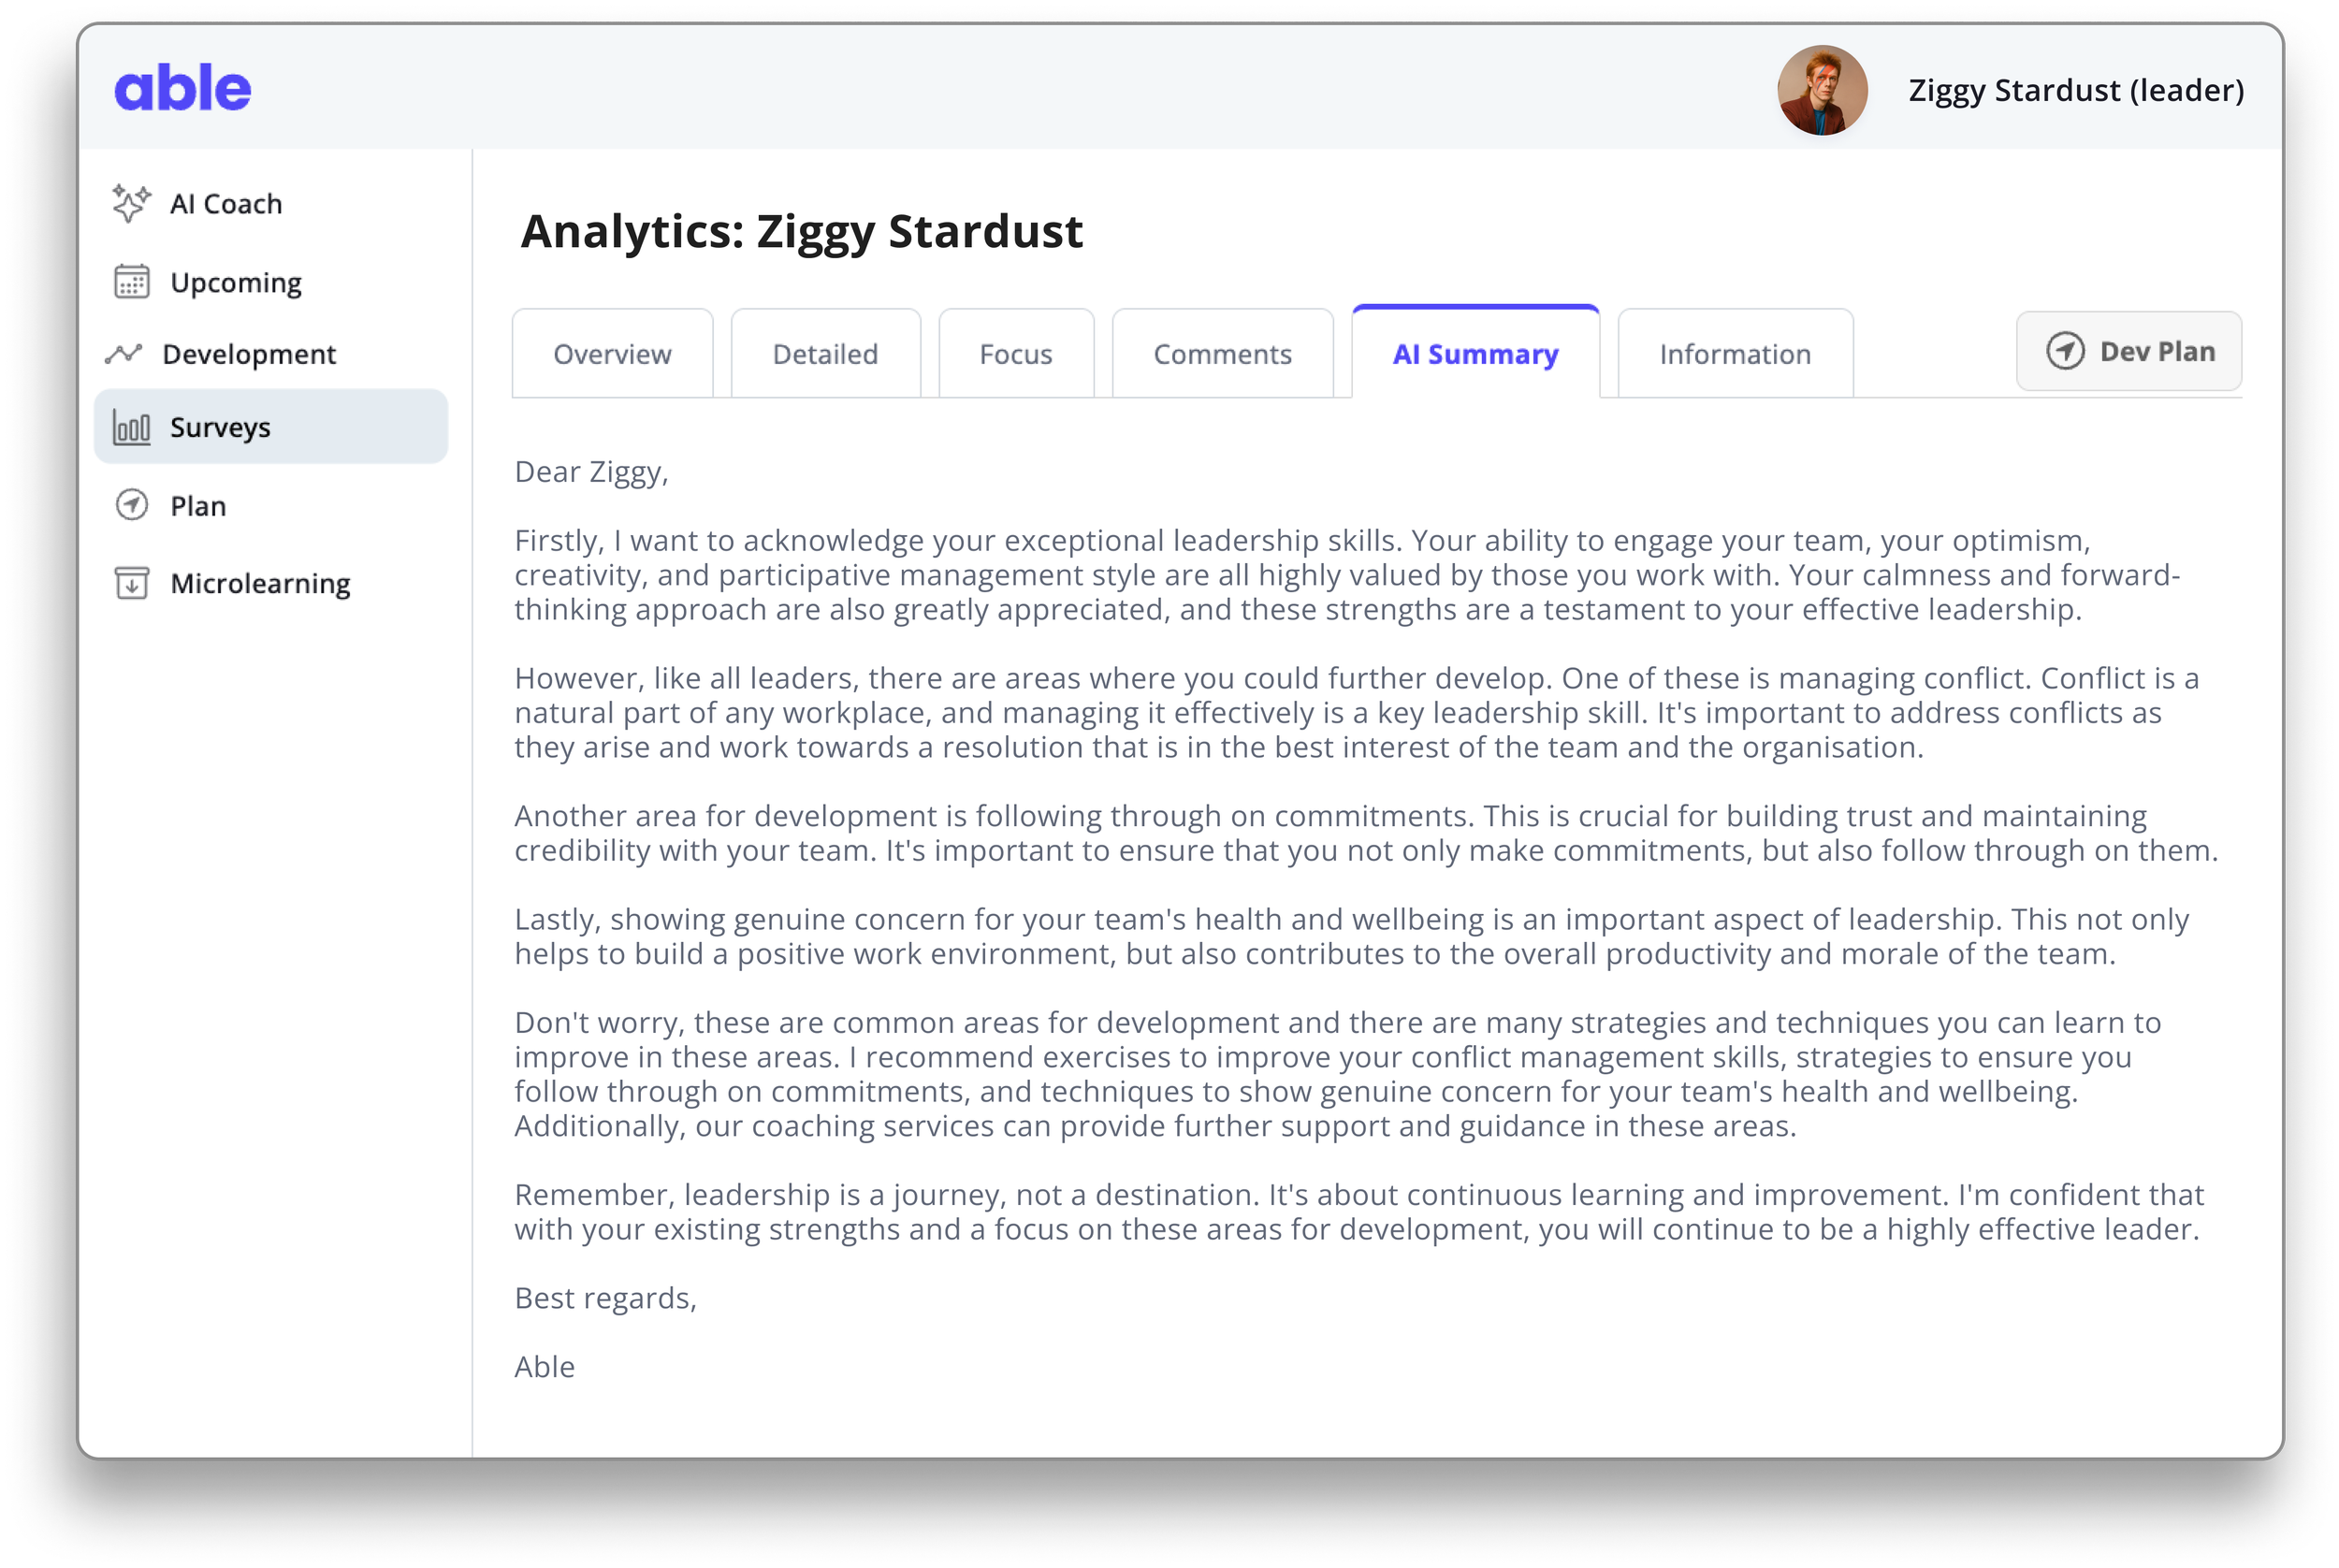Screen dimensions: 2339x1568
Task: Open the Dev Plan button
Action: tap(2129, 351)
